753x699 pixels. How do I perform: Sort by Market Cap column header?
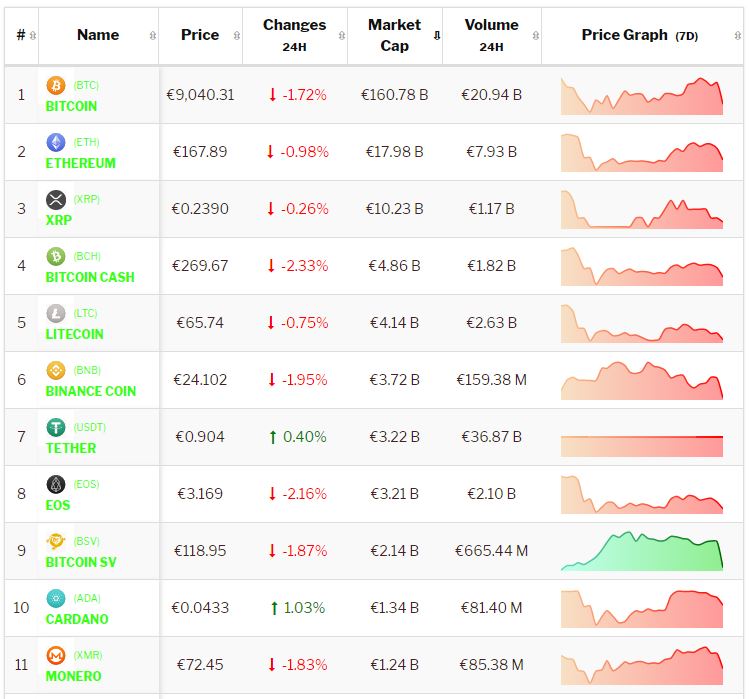(x=394, y=35)
